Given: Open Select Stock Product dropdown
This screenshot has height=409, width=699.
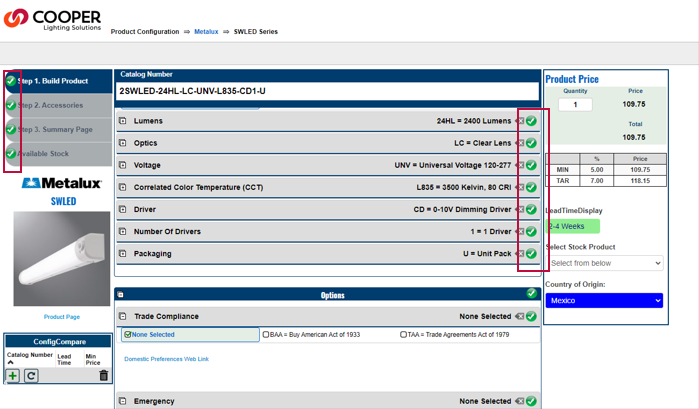Looking at the screenshot, I should coord(604,263).
